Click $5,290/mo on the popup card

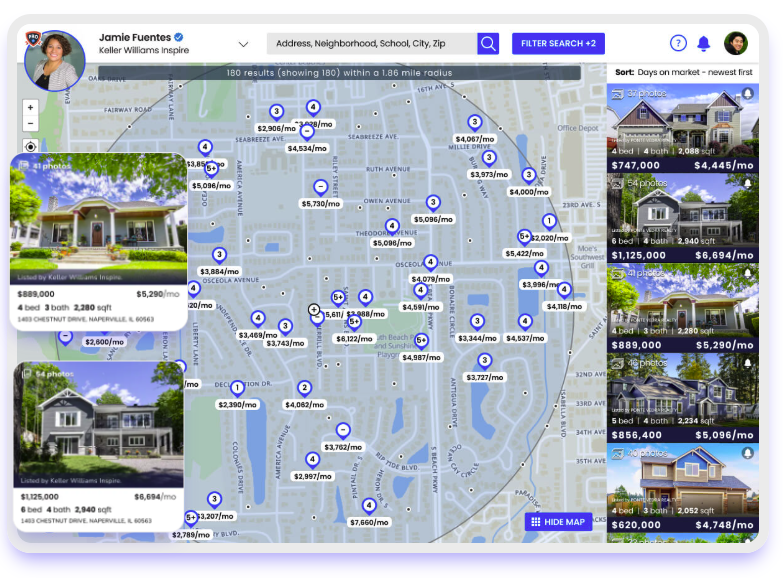tap(158, 294)
